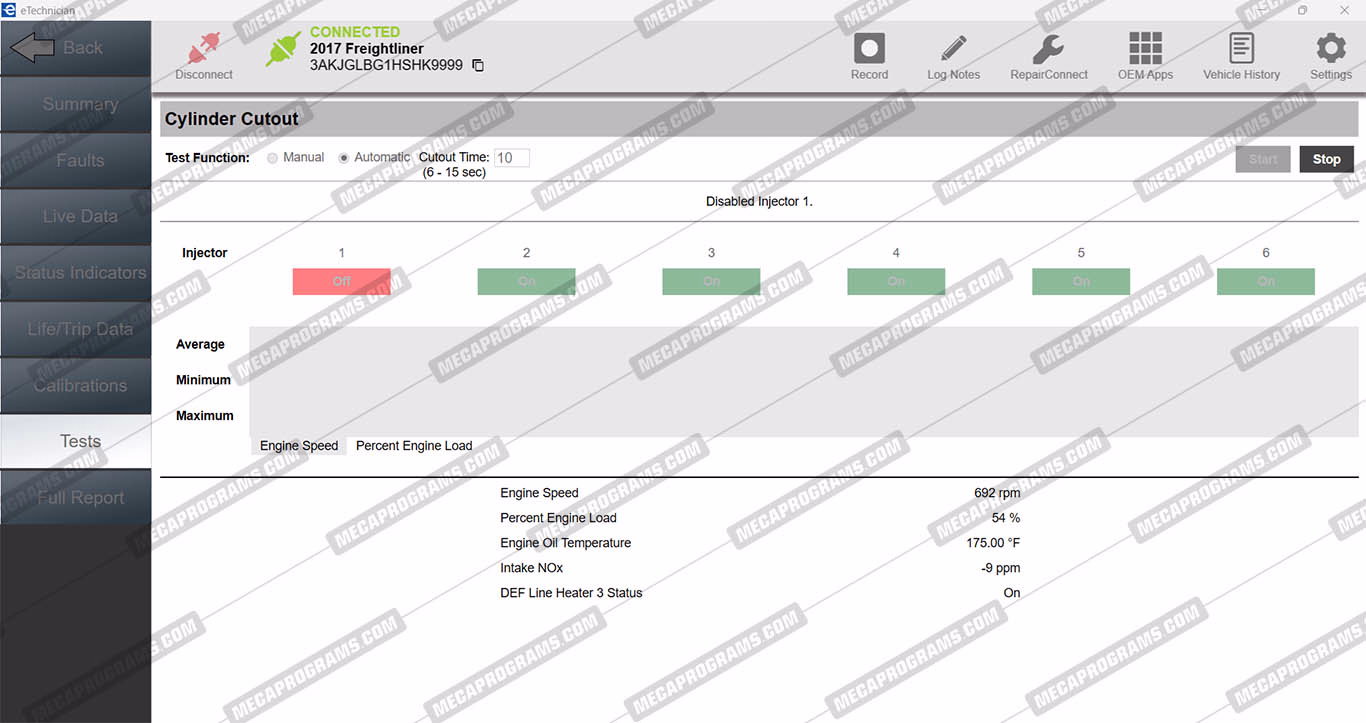Click the Intake NOx -9 ppm value
1366x723 pixels.
1001,568
